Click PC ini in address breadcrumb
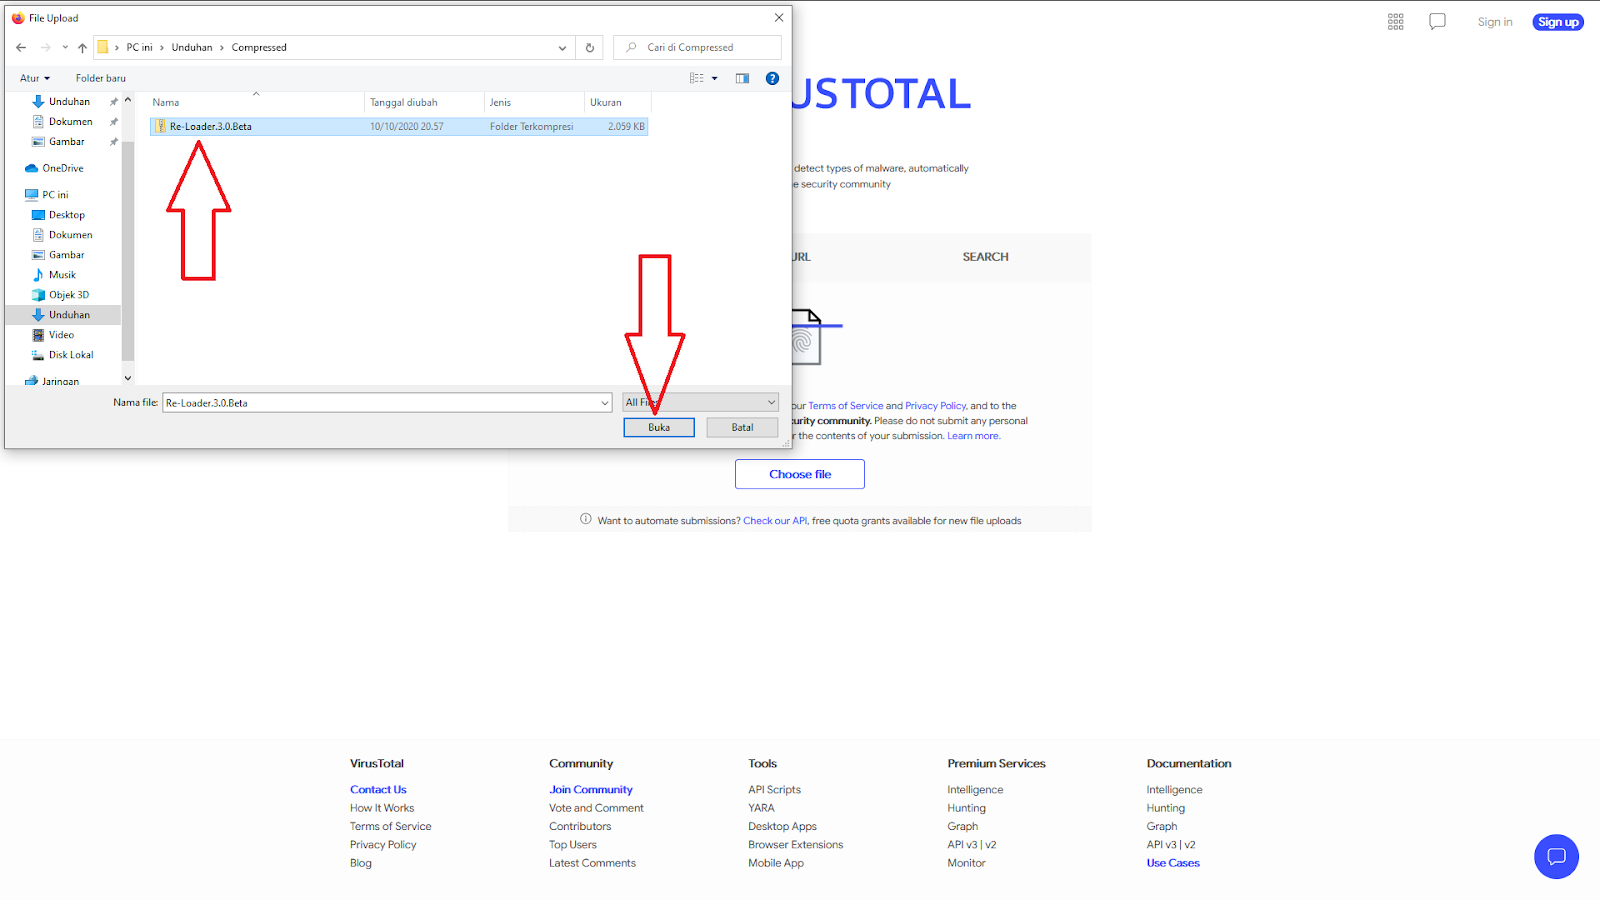Screen dimensions: 1600x900 139,47
